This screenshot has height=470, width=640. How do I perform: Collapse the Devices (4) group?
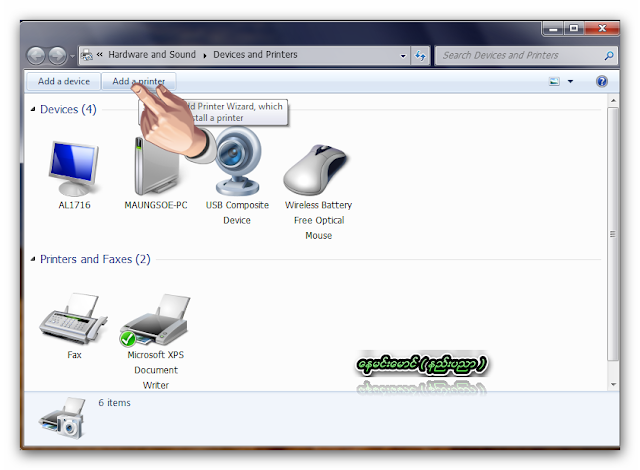pos(33,109)
